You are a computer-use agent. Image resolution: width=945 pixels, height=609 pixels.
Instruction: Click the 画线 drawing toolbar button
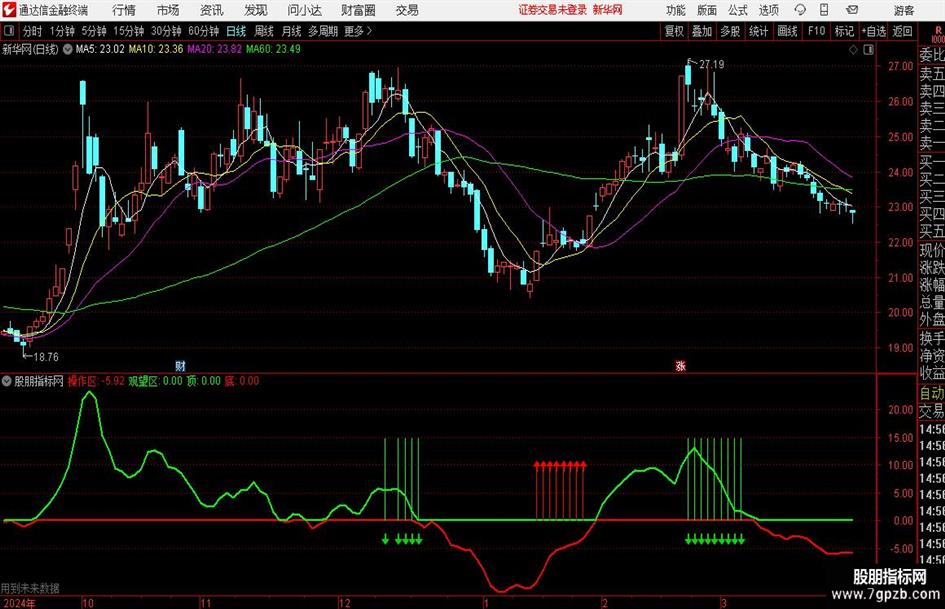coord(787,31)
